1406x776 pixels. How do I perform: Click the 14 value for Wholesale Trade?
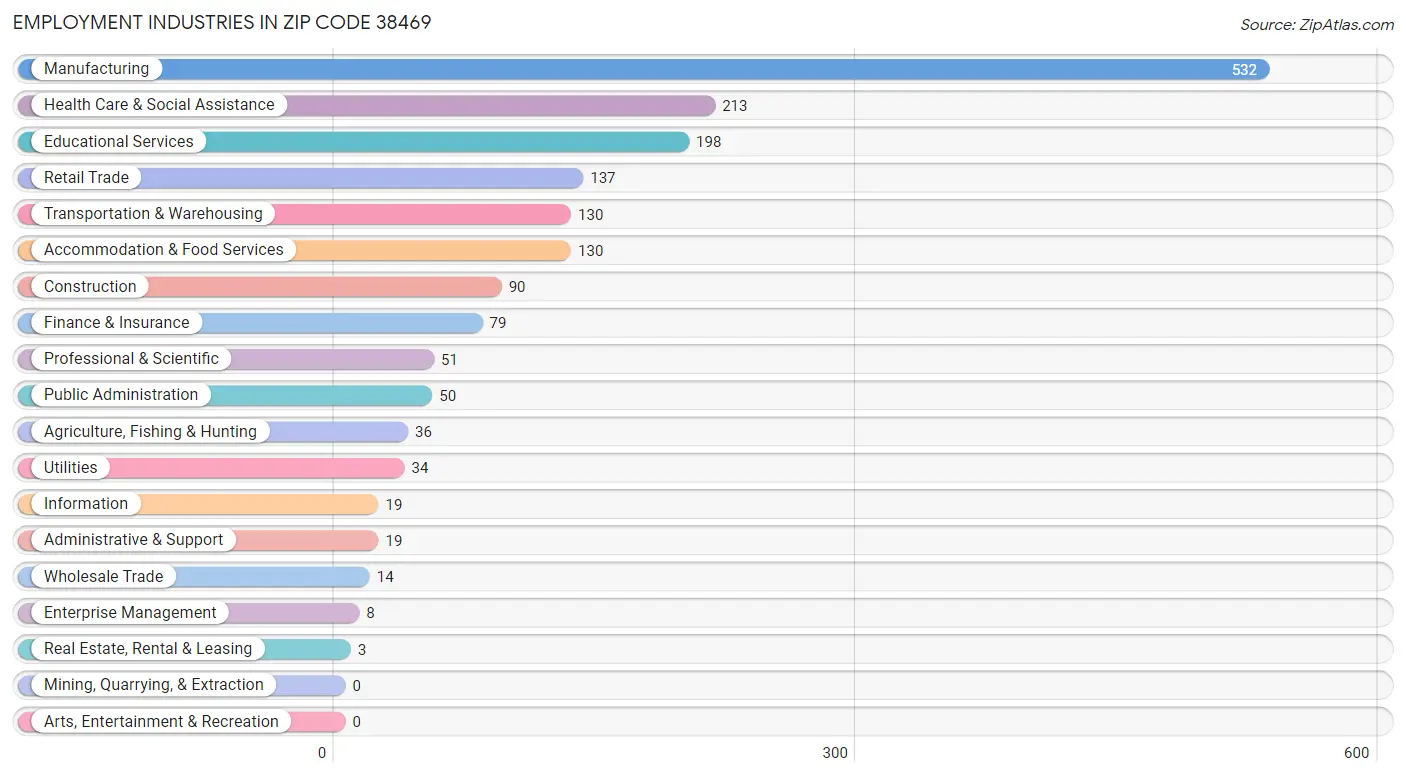pyautogui.click(x=385, y=577)
